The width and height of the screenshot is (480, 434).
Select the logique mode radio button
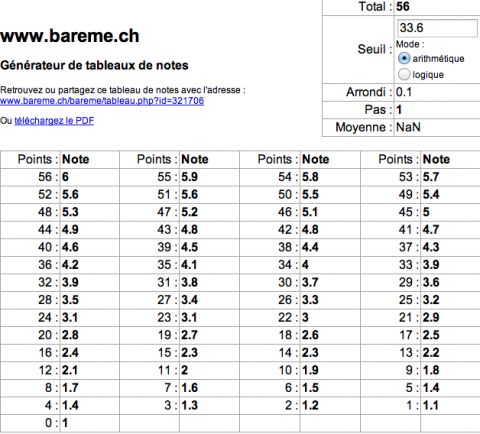[x=404, y=74]
